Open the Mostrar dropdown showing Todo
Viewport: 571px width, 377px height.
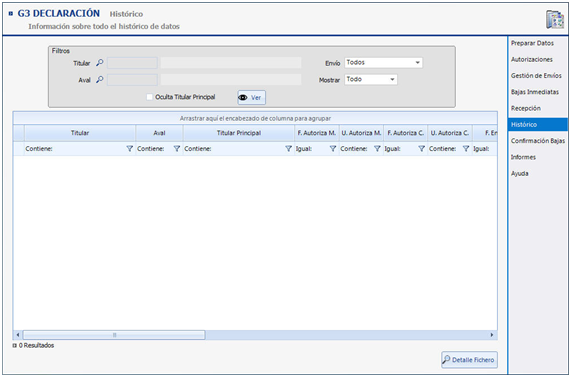pos(371,79)
